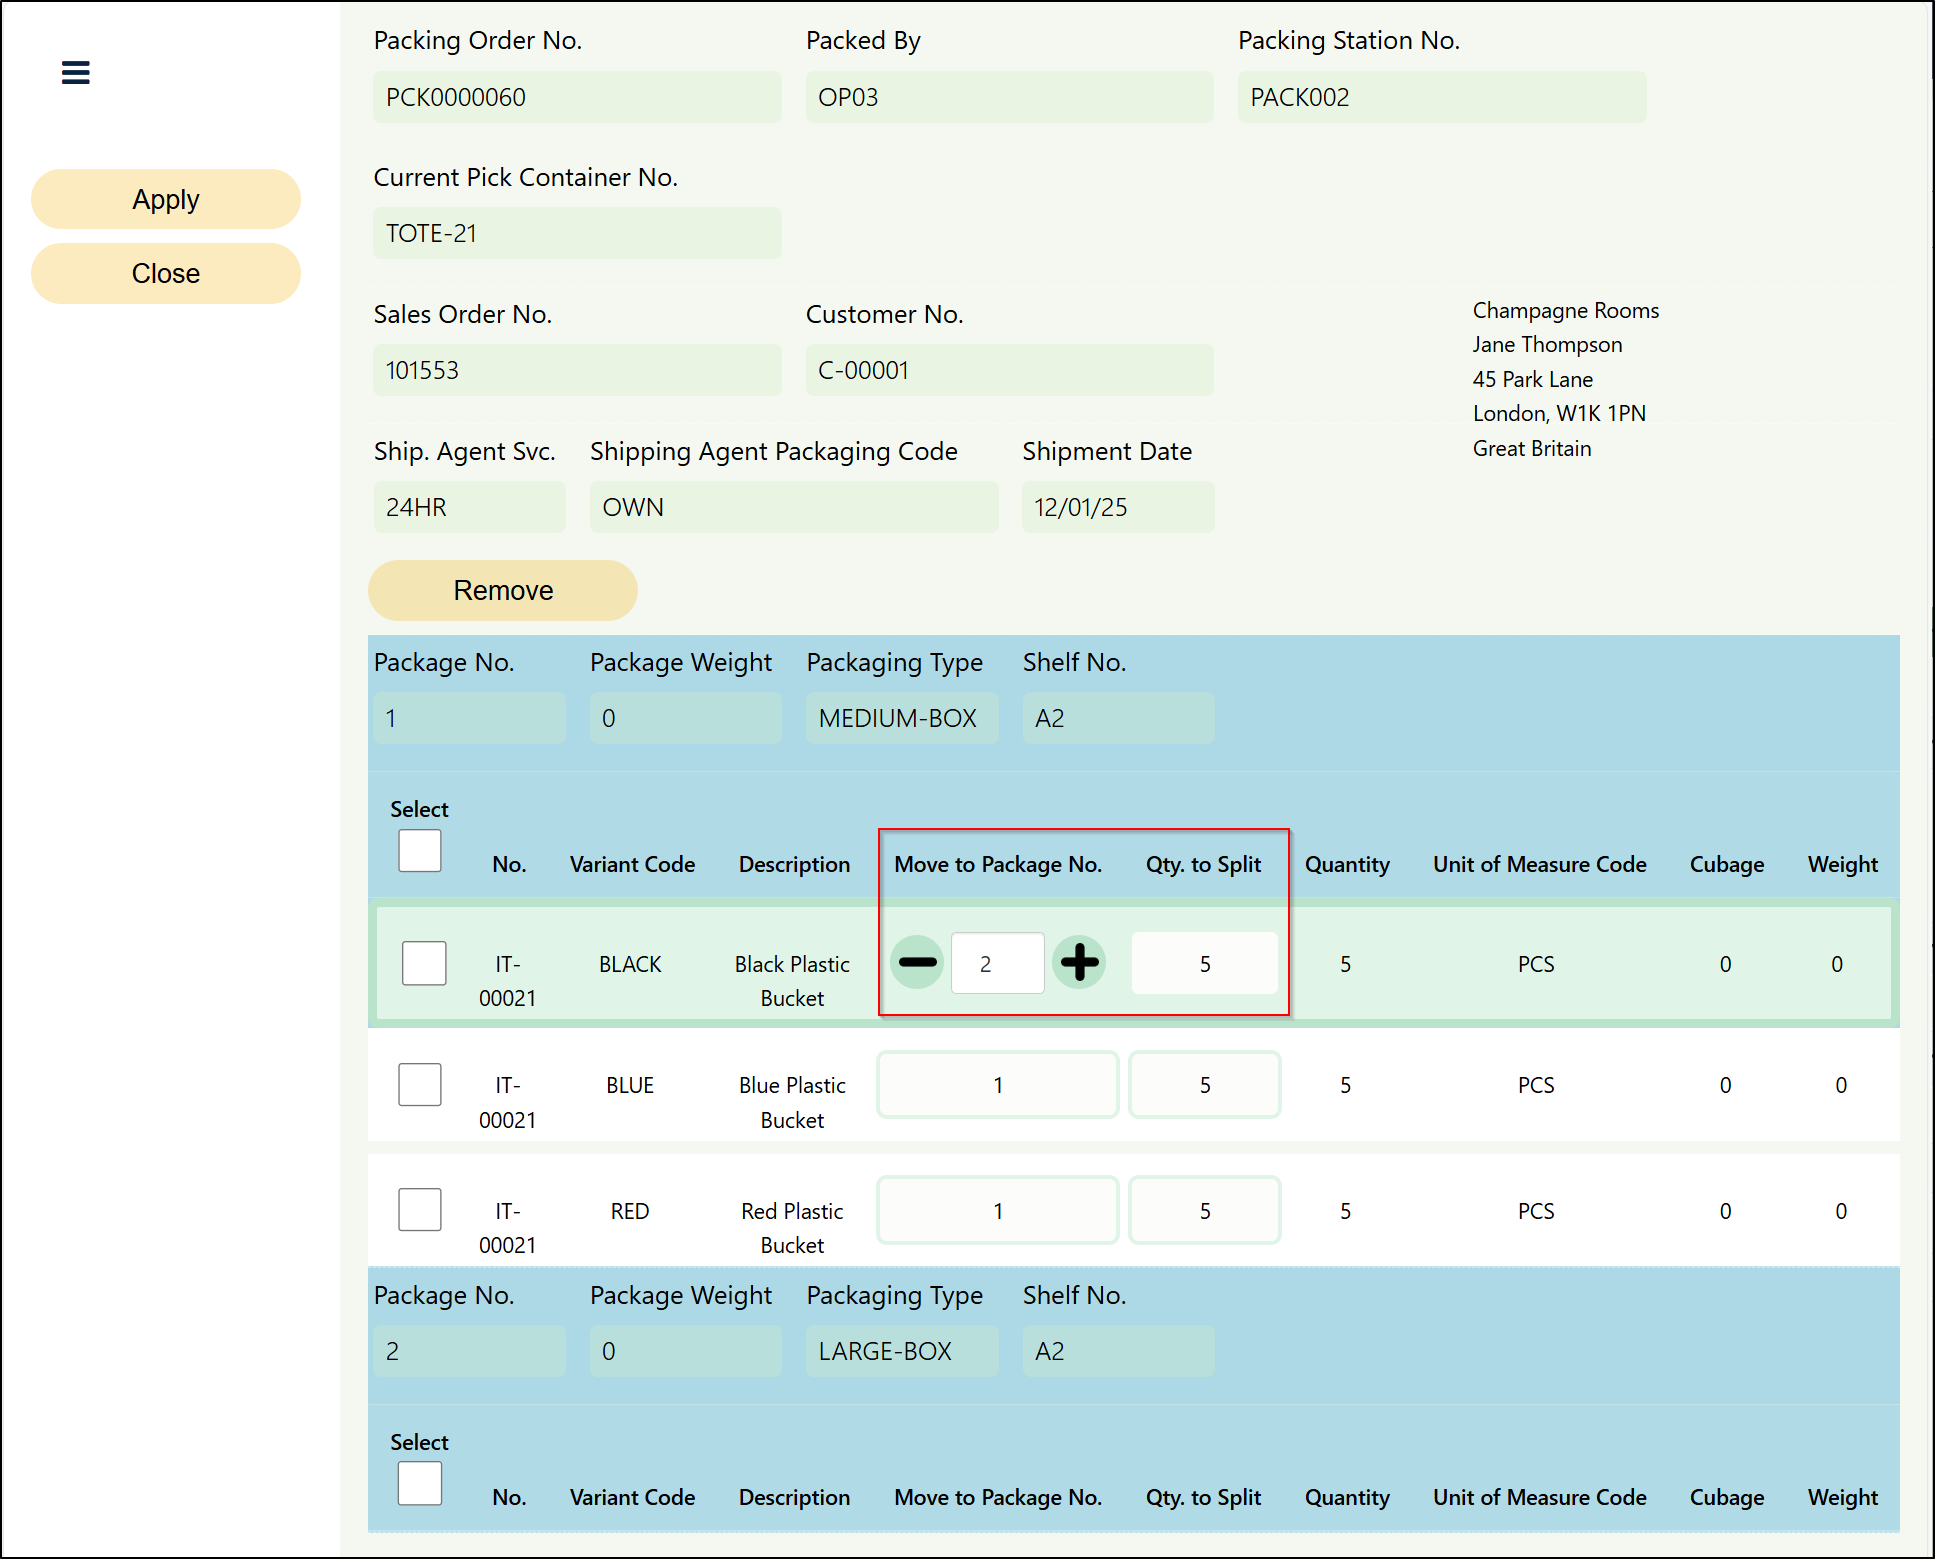The height and width of the screenshot is (1559, 1935).
Task: Click the Shipping Agent Packaging Code OWN field
Action: click(793, 507)
